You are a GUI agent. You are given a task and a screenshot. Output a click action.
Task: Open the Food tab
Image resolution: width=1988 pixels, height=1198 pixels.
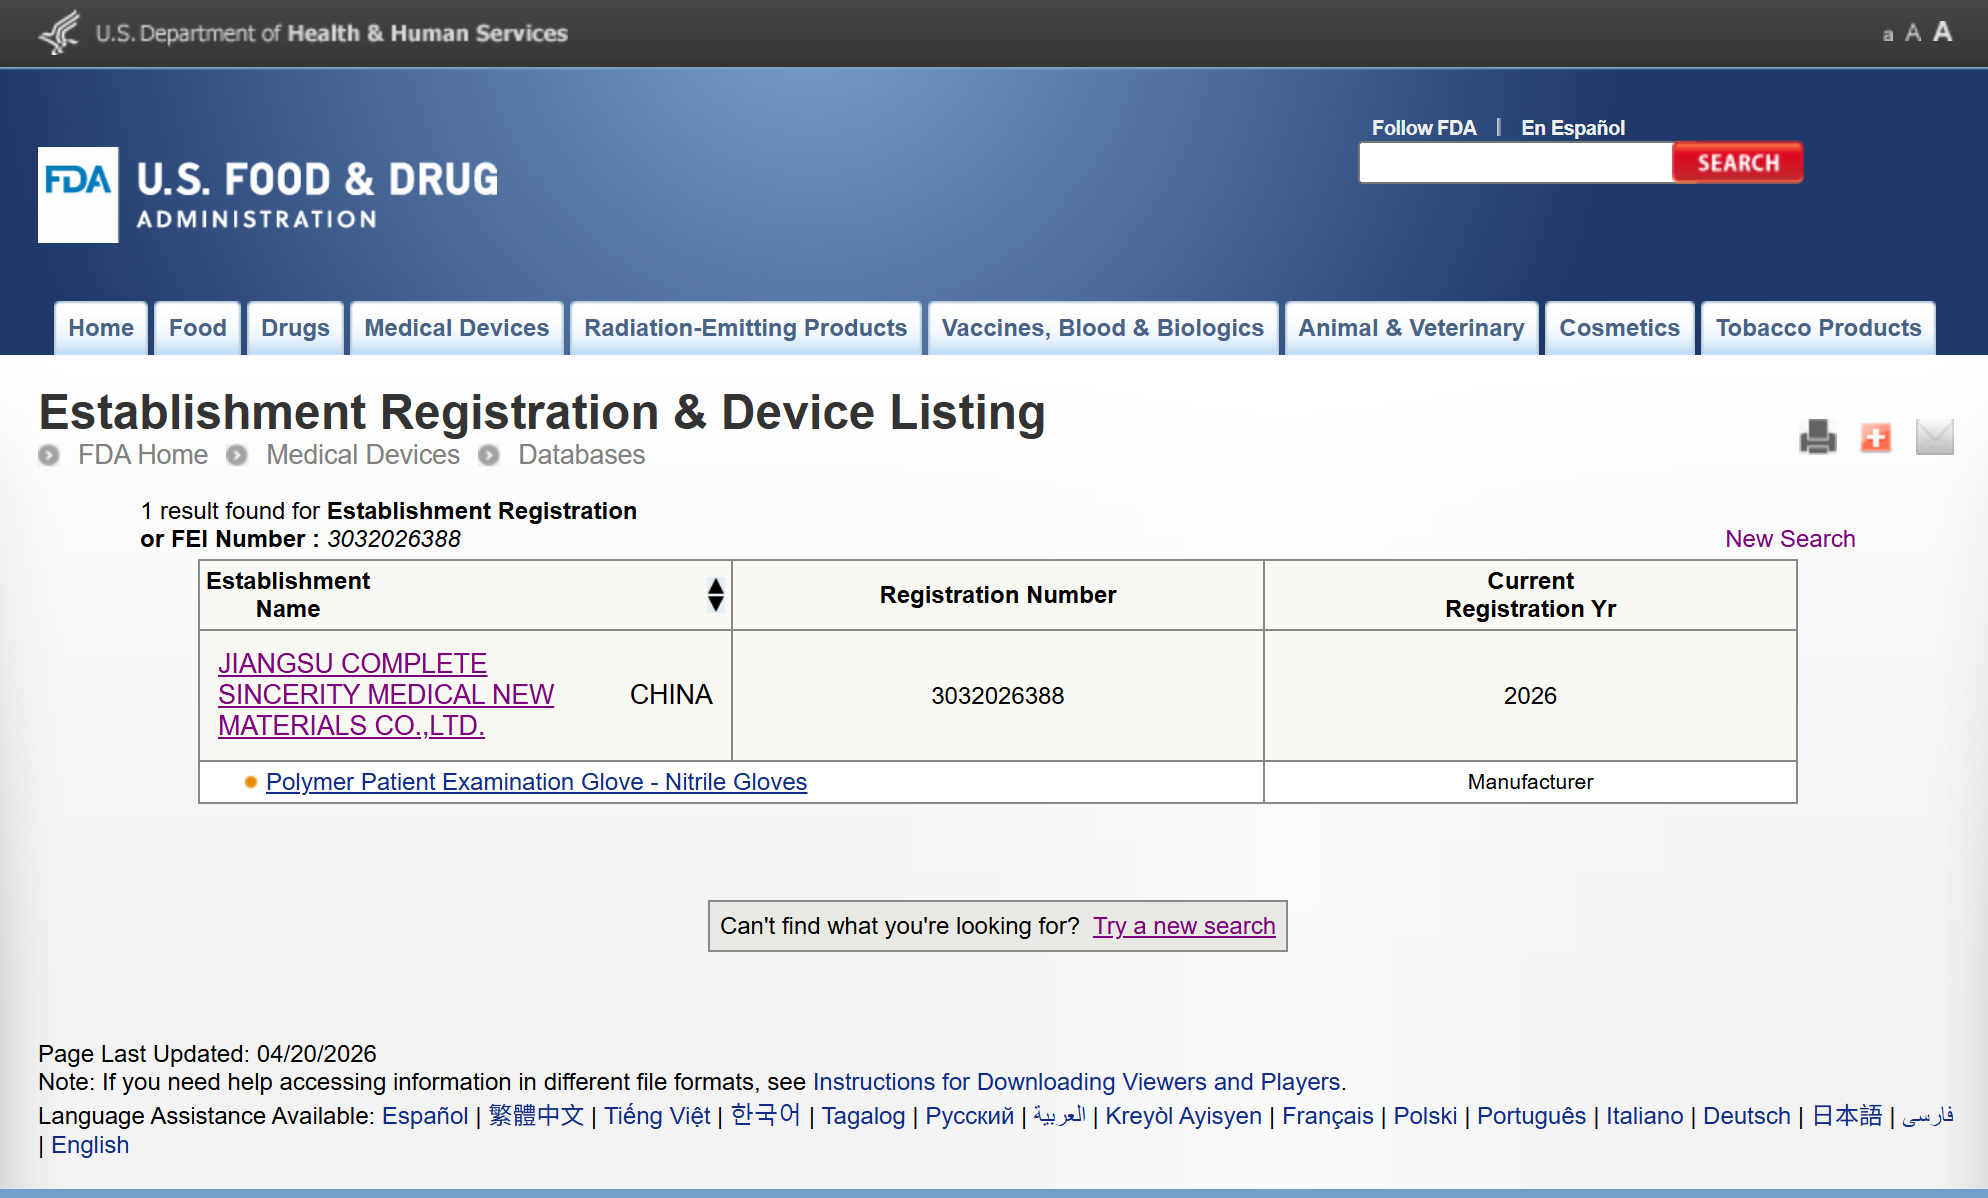pos(198,328)
